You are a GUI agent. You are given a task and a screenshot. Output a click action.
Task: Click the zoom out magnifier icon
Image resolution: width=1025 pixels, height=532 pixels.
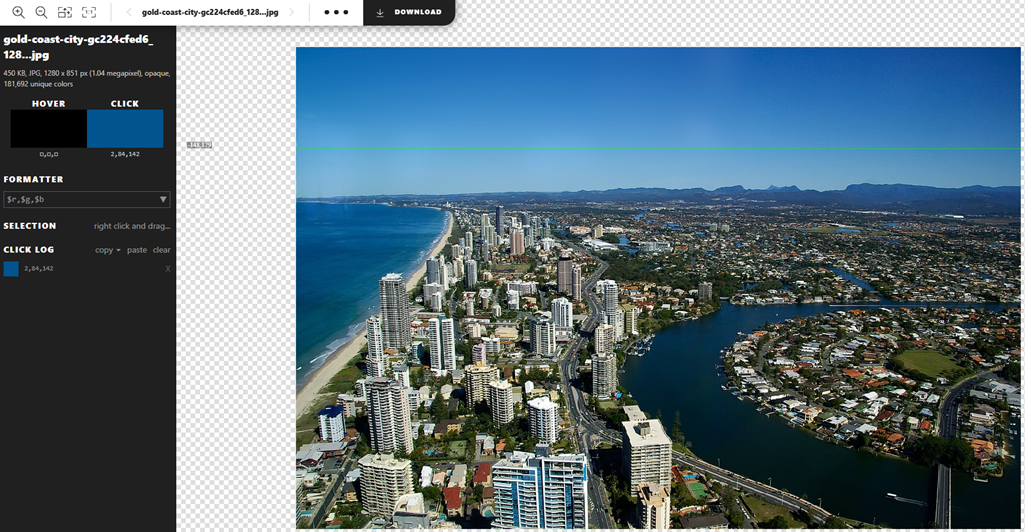point(41,12)
